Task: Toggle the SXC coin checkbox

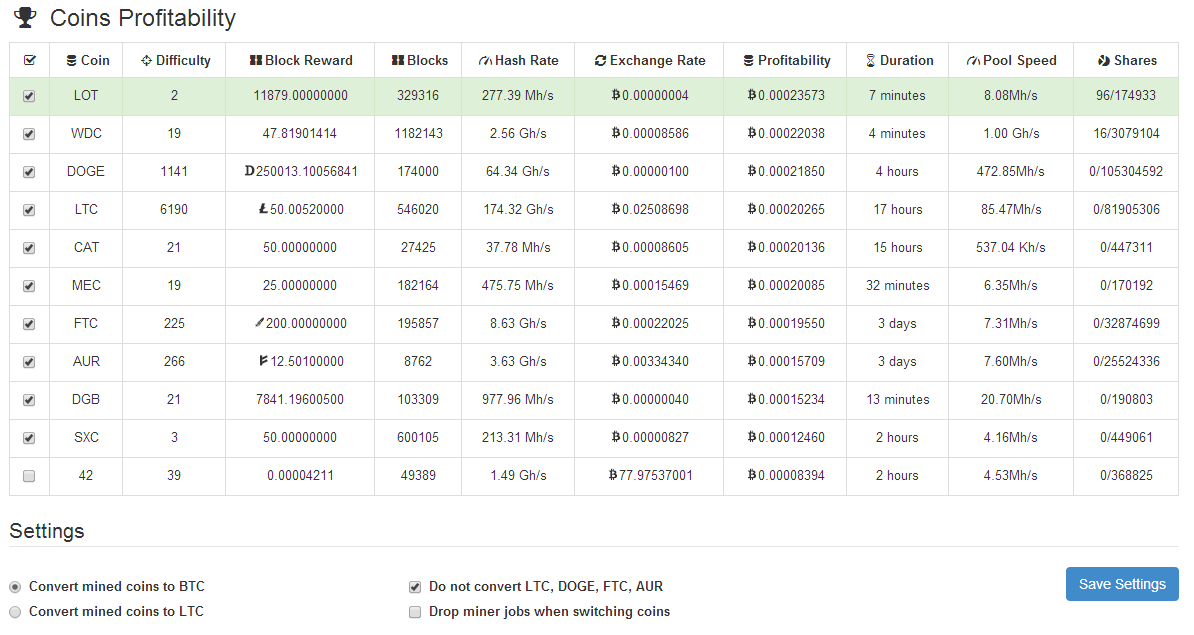Action: click(x=29, y=439)
